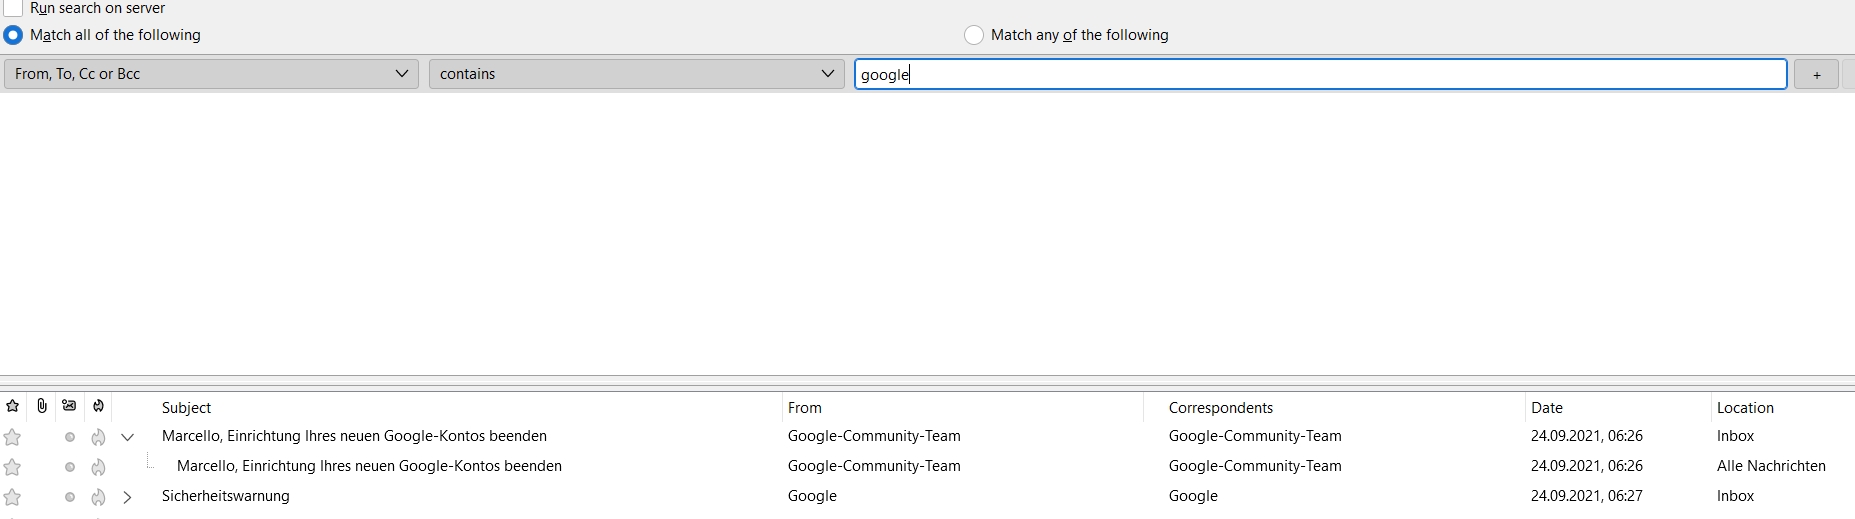
Task: Mark the Sicherheitswarnung message as junk
Action: [x=98, y=497]
